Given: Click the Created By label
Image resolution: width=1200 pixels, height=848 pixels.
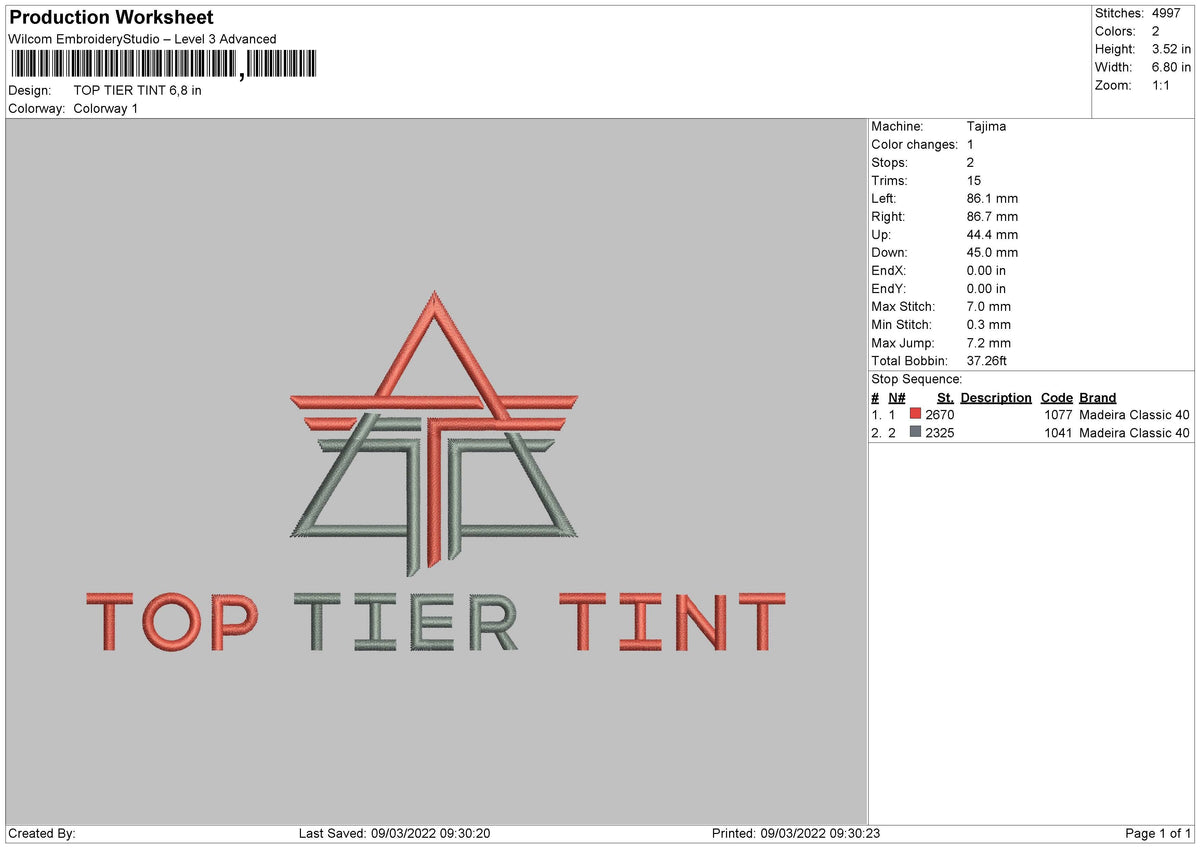Looking at the screenshot, I should pos(42,833).
